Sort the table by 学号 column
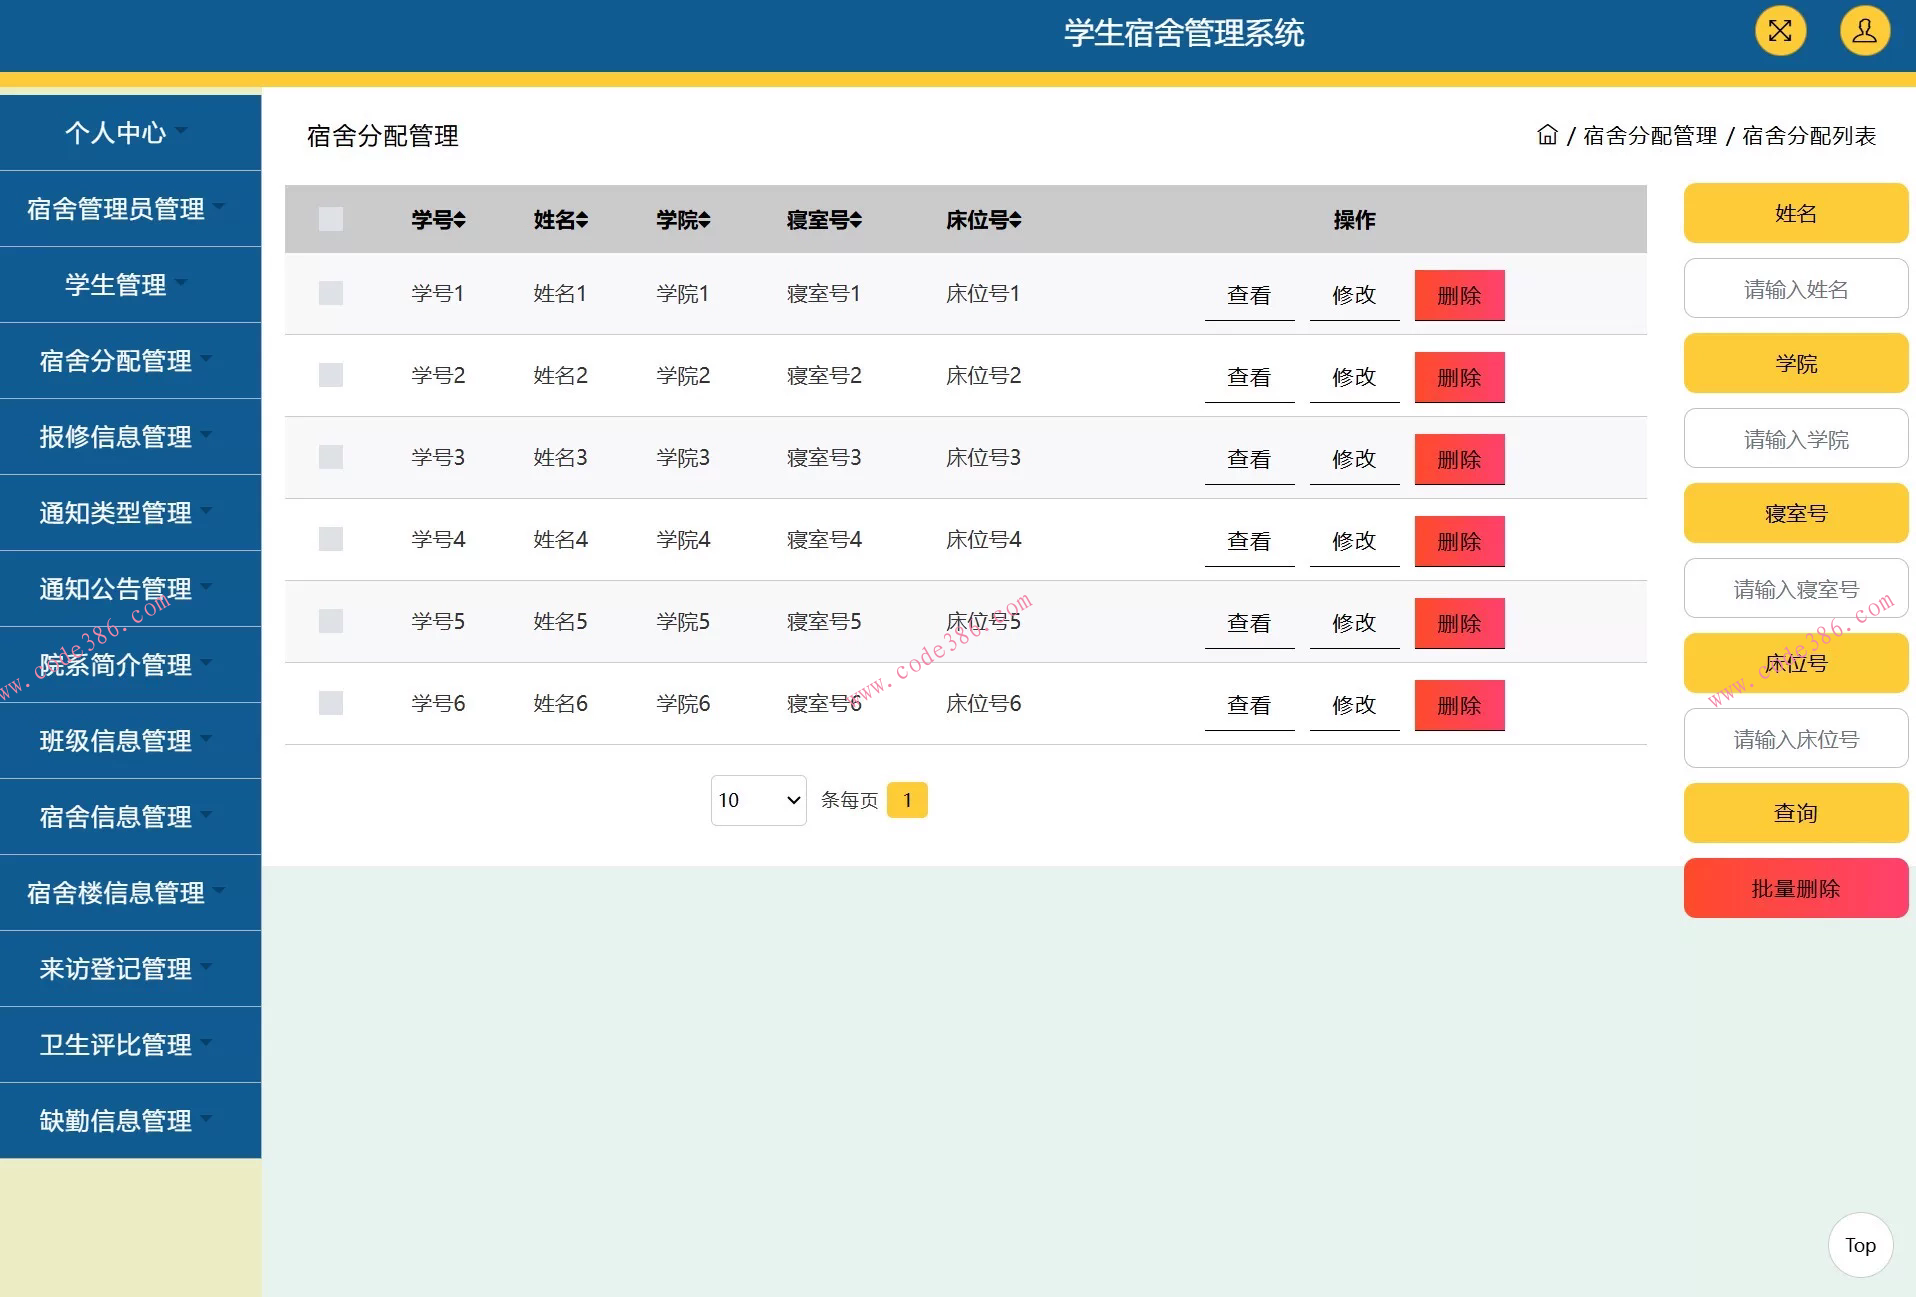The width and height of the screenshot is (1916, 1297). point(438,220)
